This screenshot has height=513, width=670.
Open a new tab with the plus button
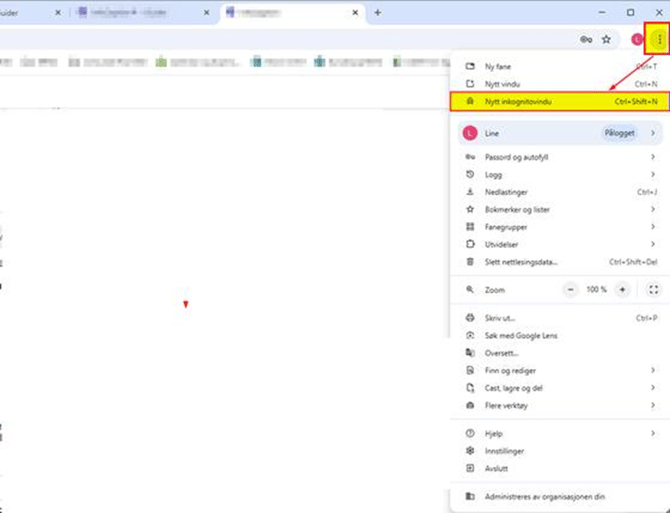point(377,13)
